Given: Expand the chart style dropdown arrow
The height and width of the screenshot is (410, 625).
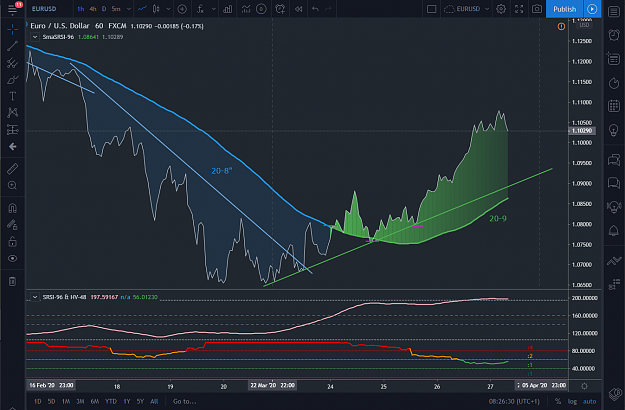Looking at the screenshot, I should pyautogui.click(x=168, y=9).
